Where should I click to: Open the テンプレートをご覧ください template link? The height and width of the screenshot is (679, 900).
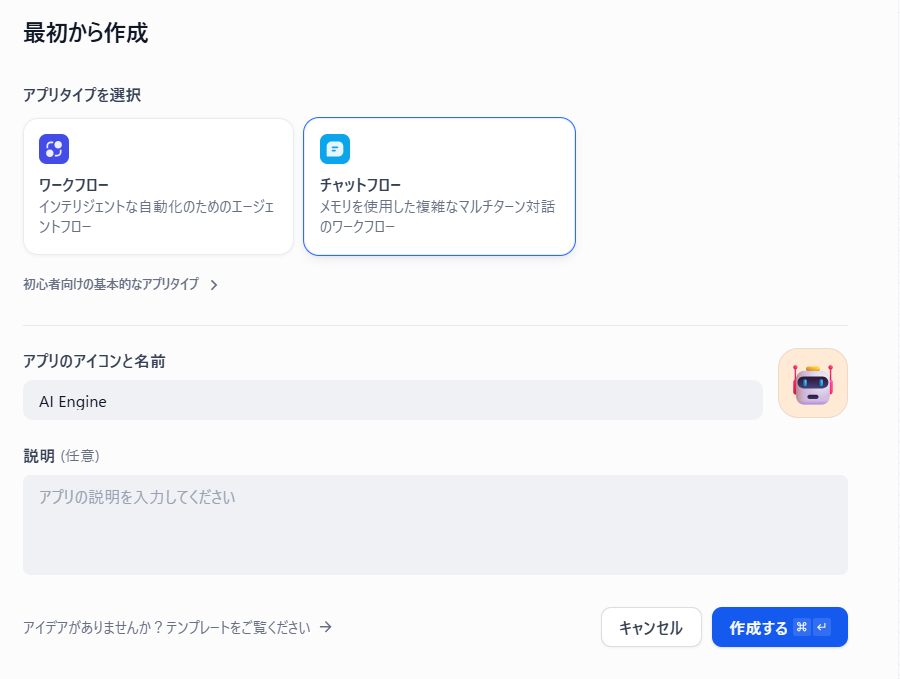(x=166, y=627)
